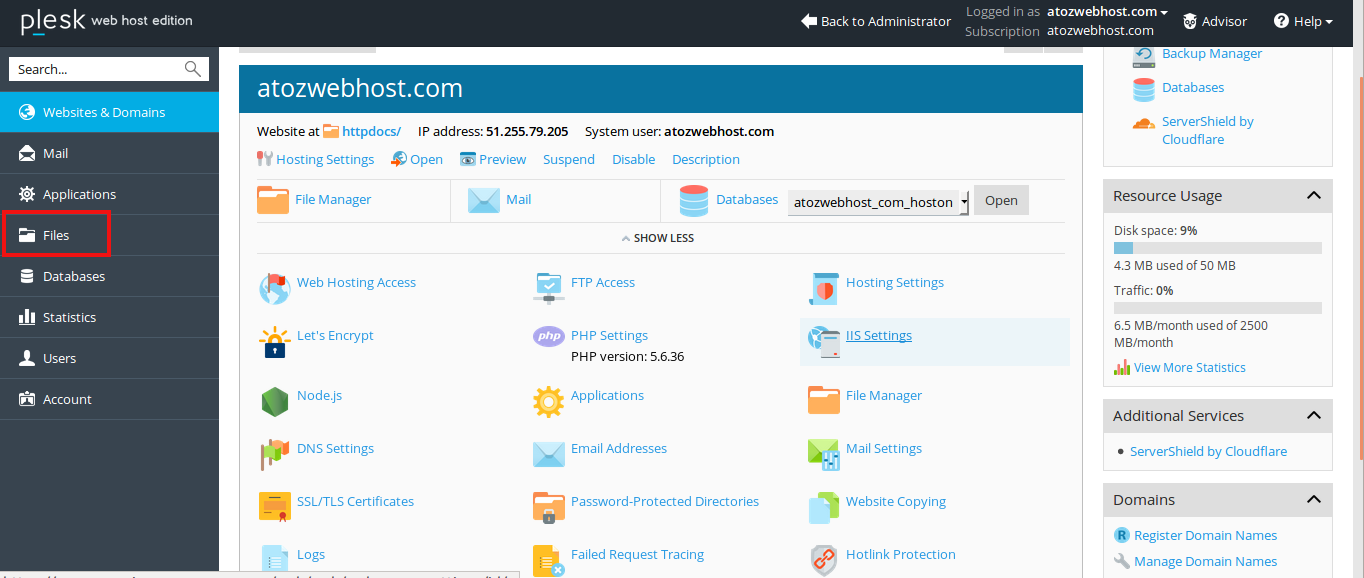The height and width of the screenshot is (578, 1364).
Task: Click the Let's Encrypt padlock icon
Action: click(x=274, y=342)
